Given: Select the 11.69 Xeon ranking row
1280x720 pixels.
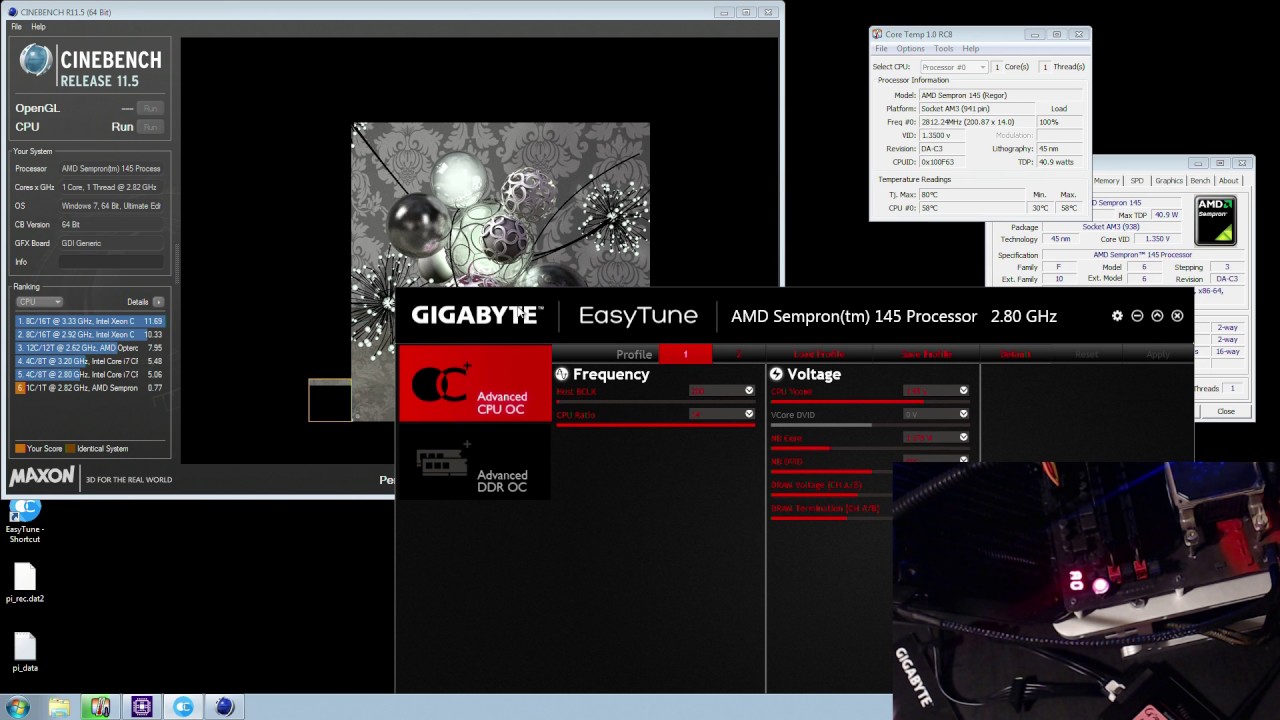Looking at the screenshot, I should pos(90,321).
